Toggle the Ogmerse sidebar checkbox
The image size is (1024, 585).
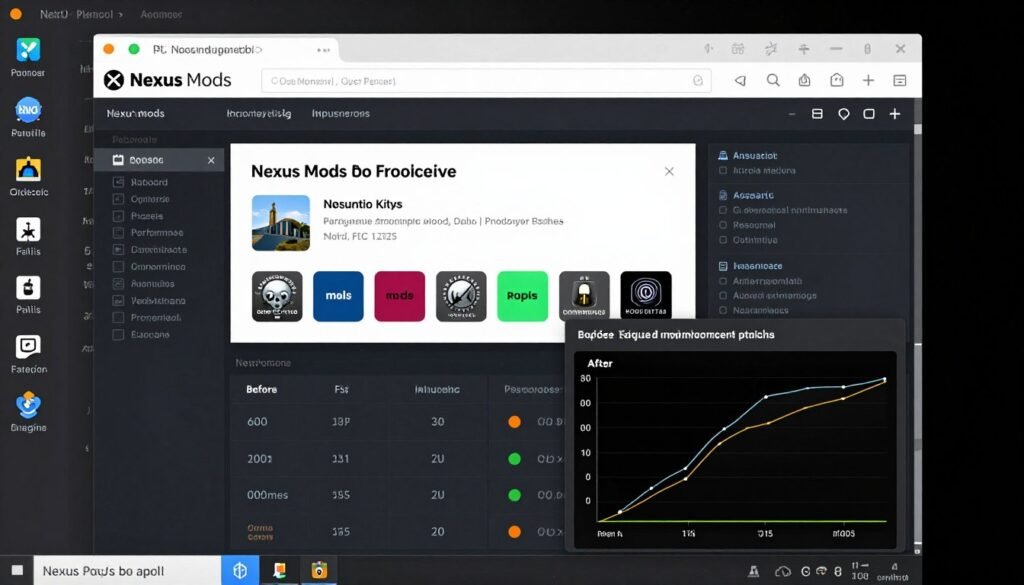[x=118, y=199]
